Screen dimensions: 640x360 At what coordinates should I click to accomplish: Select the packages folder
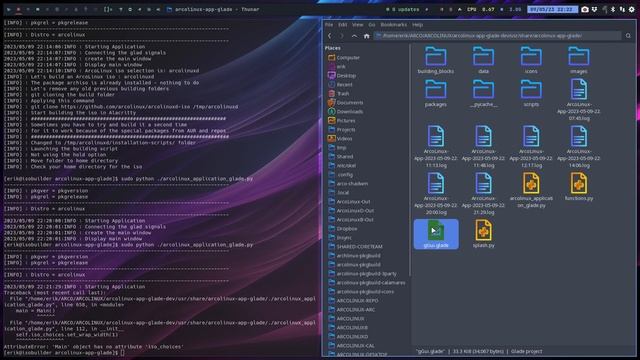tap(436, 93)
